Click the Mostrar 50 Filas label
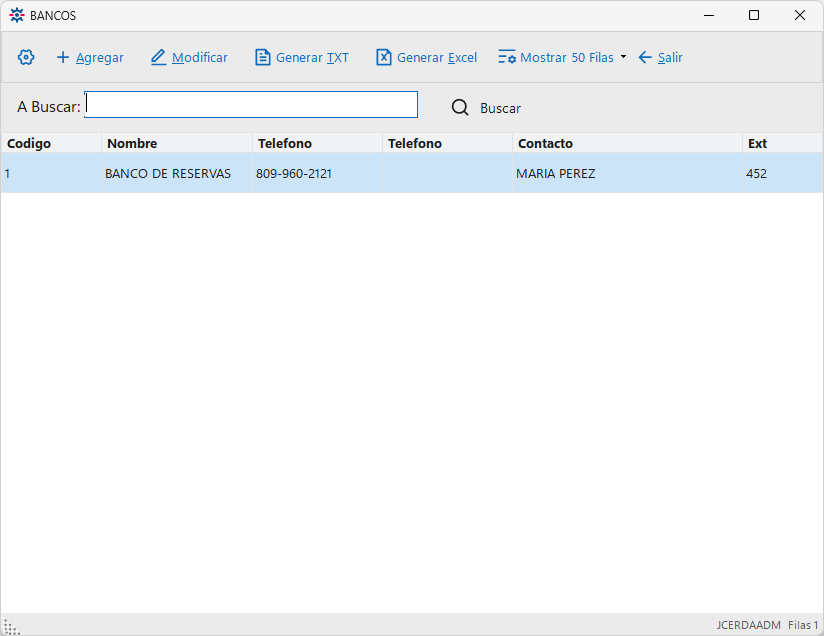Viewport: 824px width, 636px height. pos(567,57)
